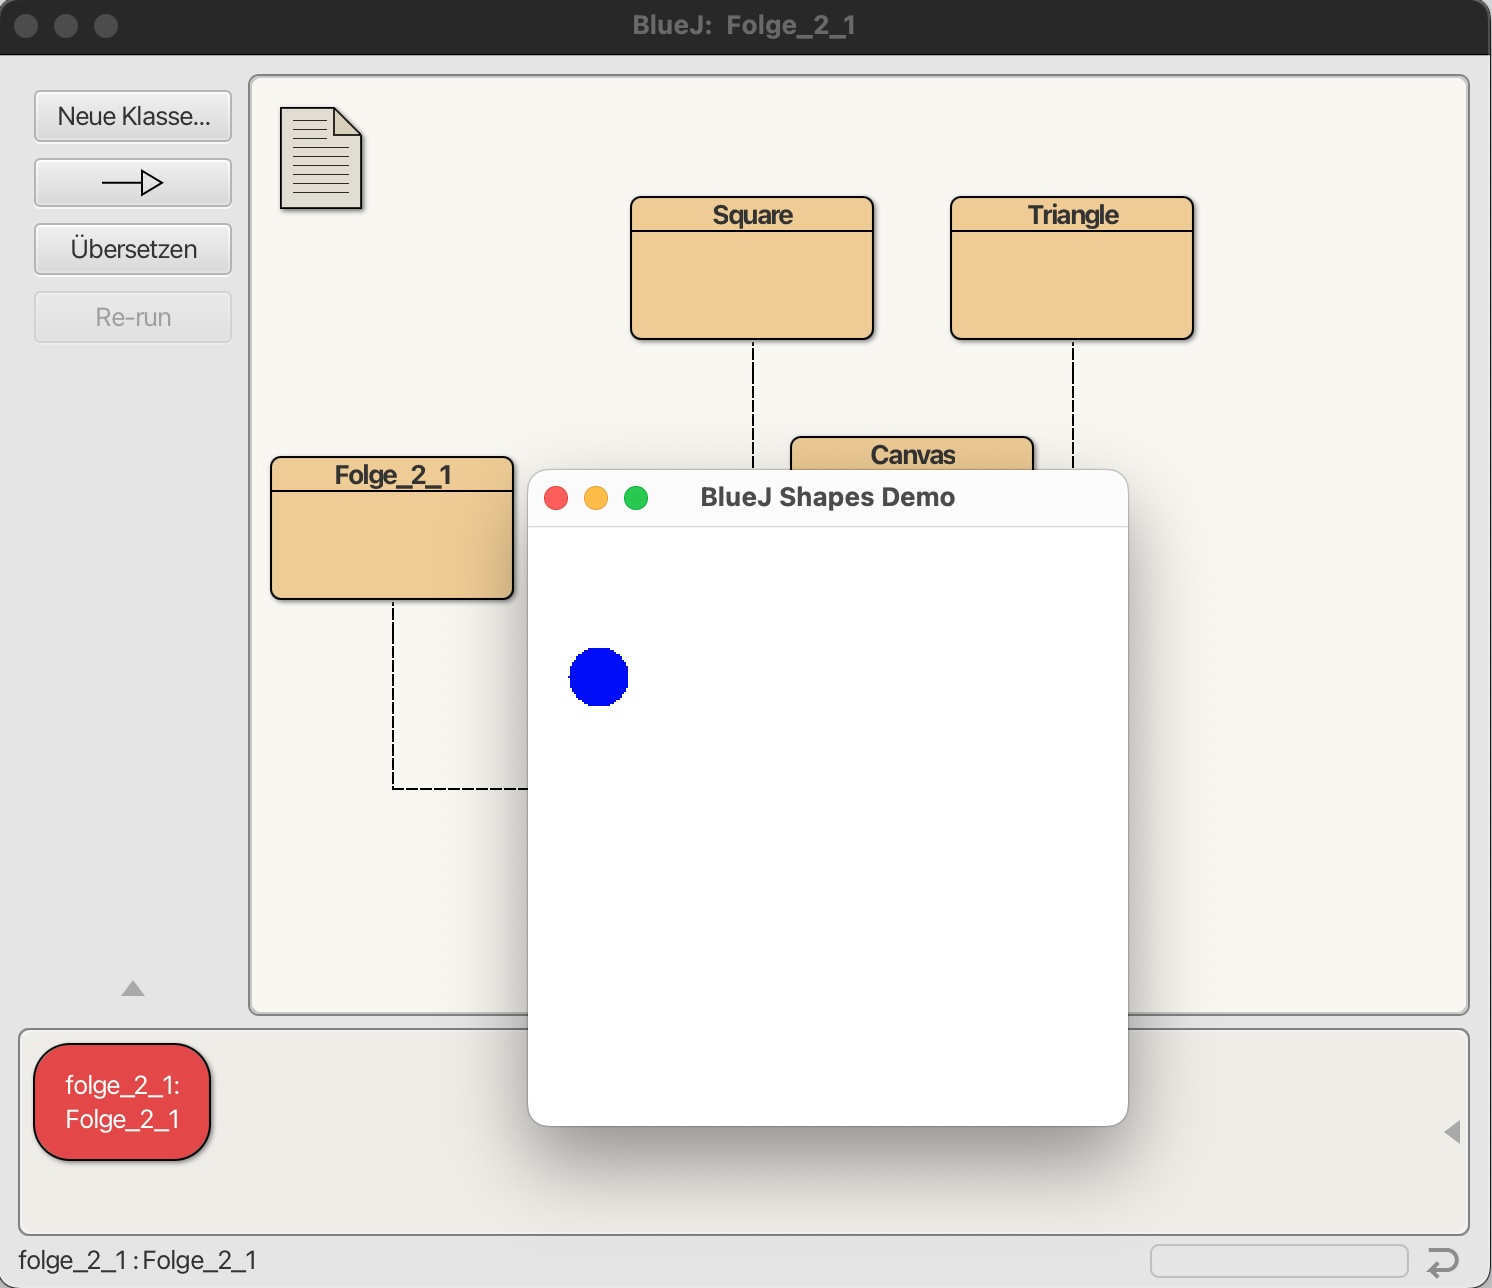Click Neue Klasse... button

click(x=133, y=117)
